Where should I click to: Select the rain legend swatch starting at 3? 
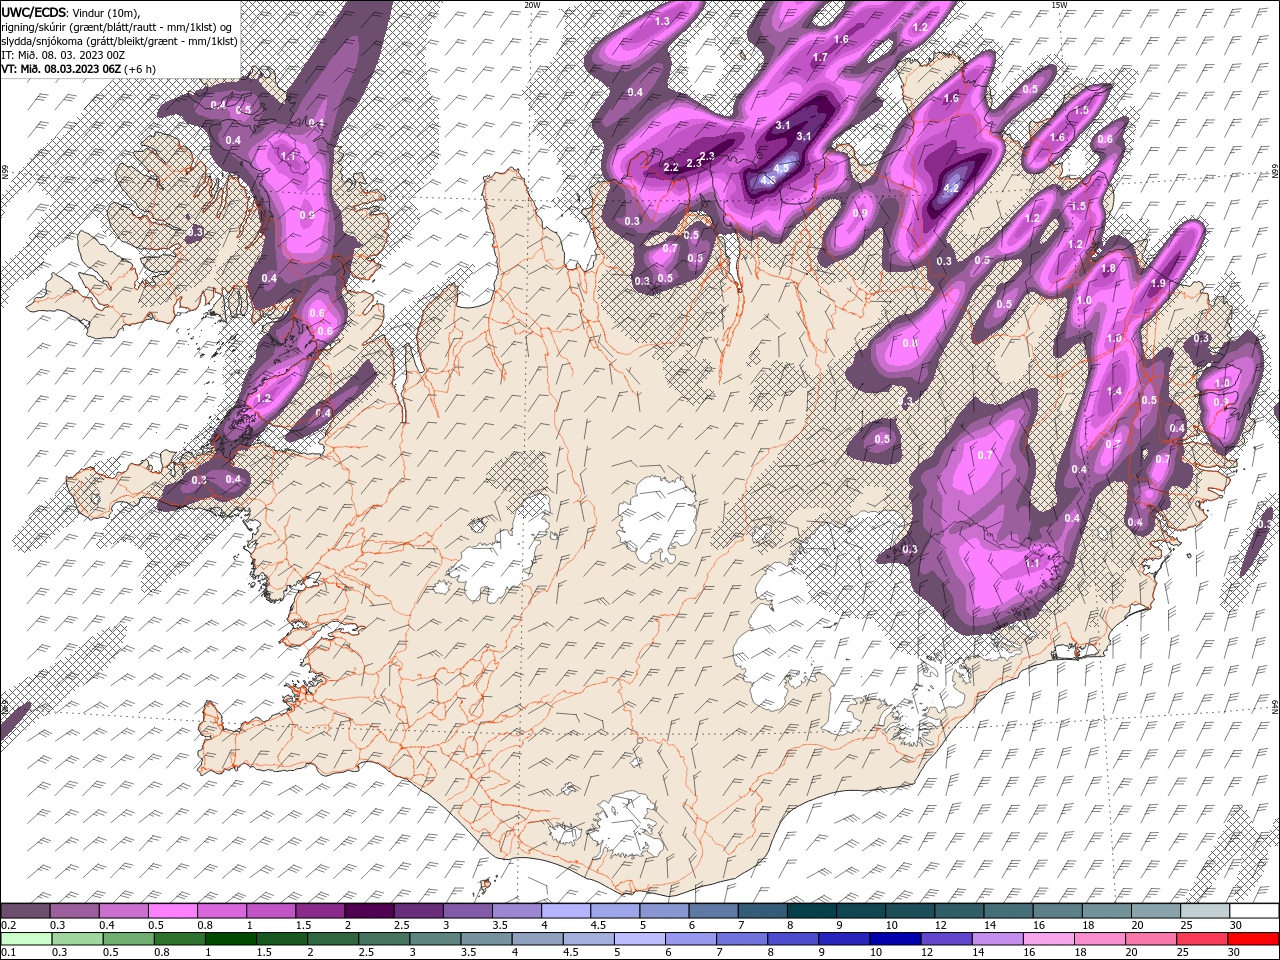point(435,939)
